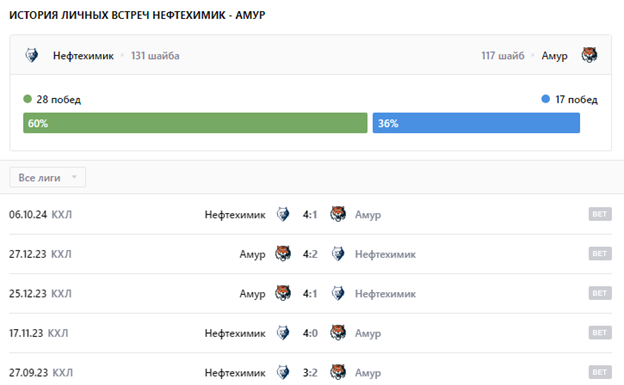The height and width of the screenshot is (385, 624).
Task: Click Нефтехимик name in 25.12.23 row
Action: (x=385, y=294)
